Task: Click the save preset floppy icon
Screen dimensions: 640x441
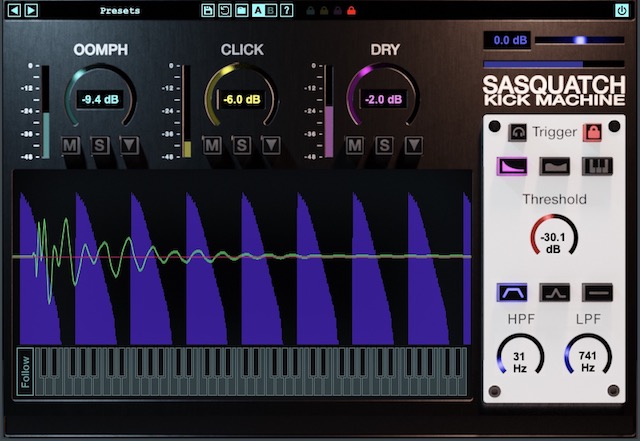Action: (208, 11)
